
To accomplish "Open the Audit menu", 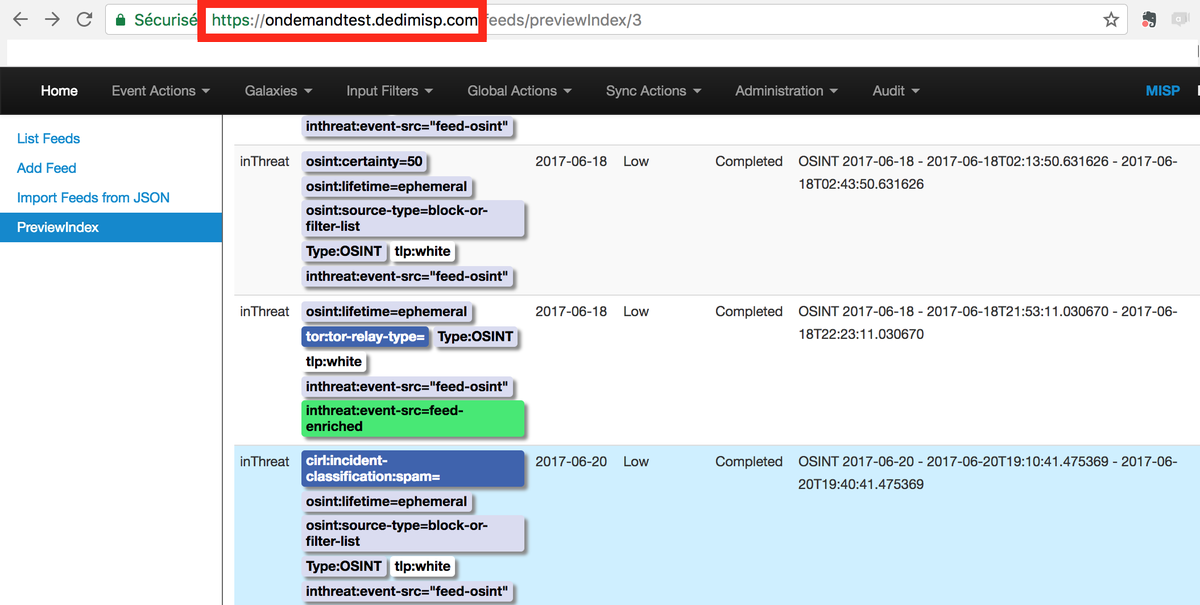I will [x=894, y=90].
